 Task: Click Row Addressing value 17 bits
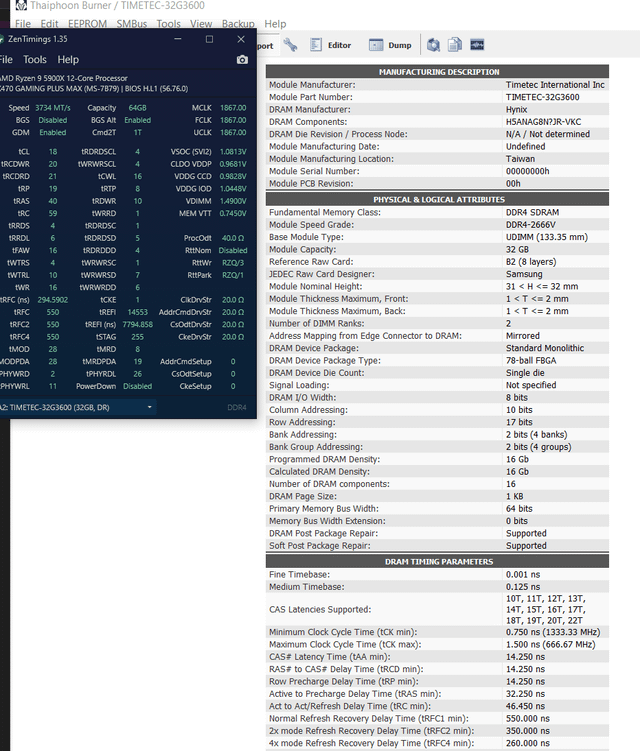coord(519,422)
